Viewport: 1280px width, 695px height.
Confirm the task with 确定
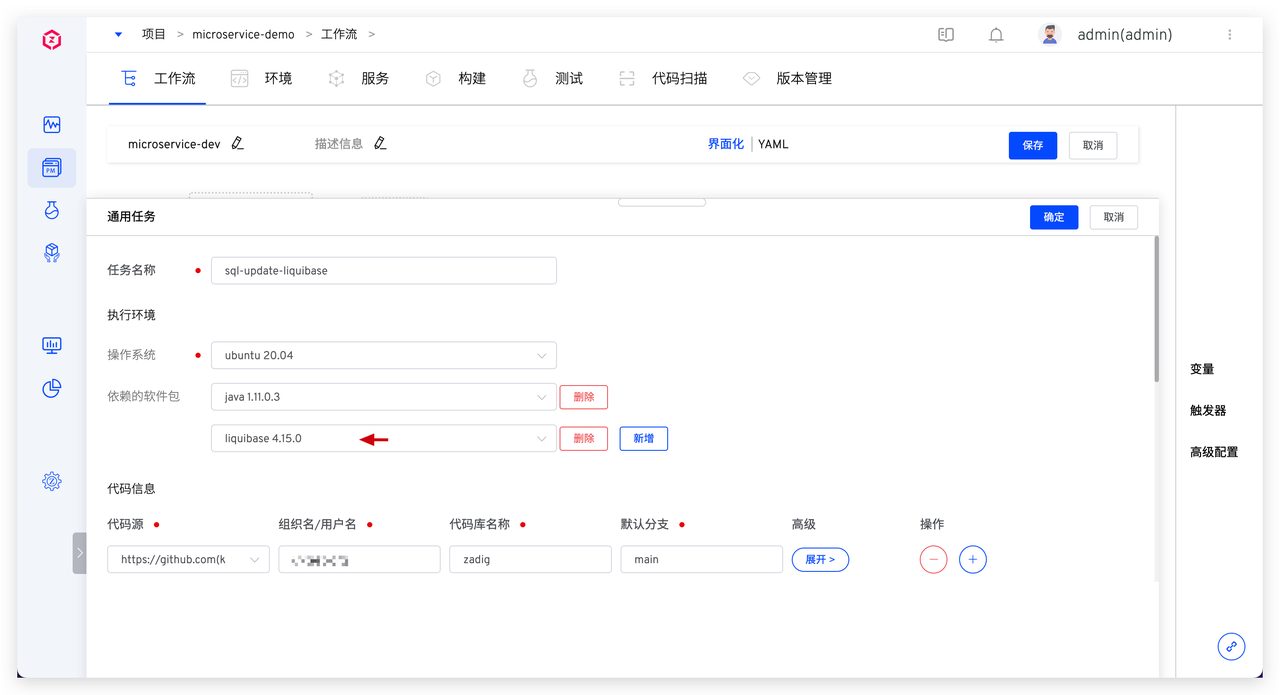pyautogui.click(x=1054, y=217)
